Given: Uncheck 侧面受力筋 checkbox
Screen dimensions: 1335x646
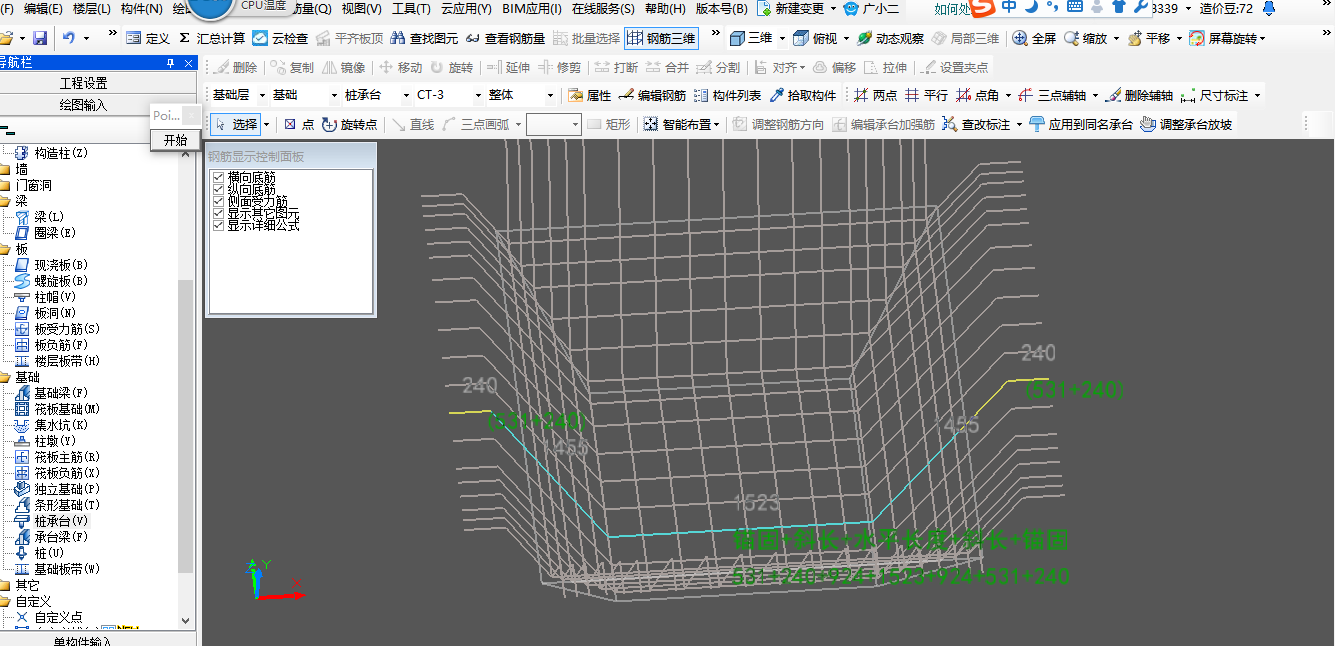Looking at the screenshot, I should (x=219, y=202).
